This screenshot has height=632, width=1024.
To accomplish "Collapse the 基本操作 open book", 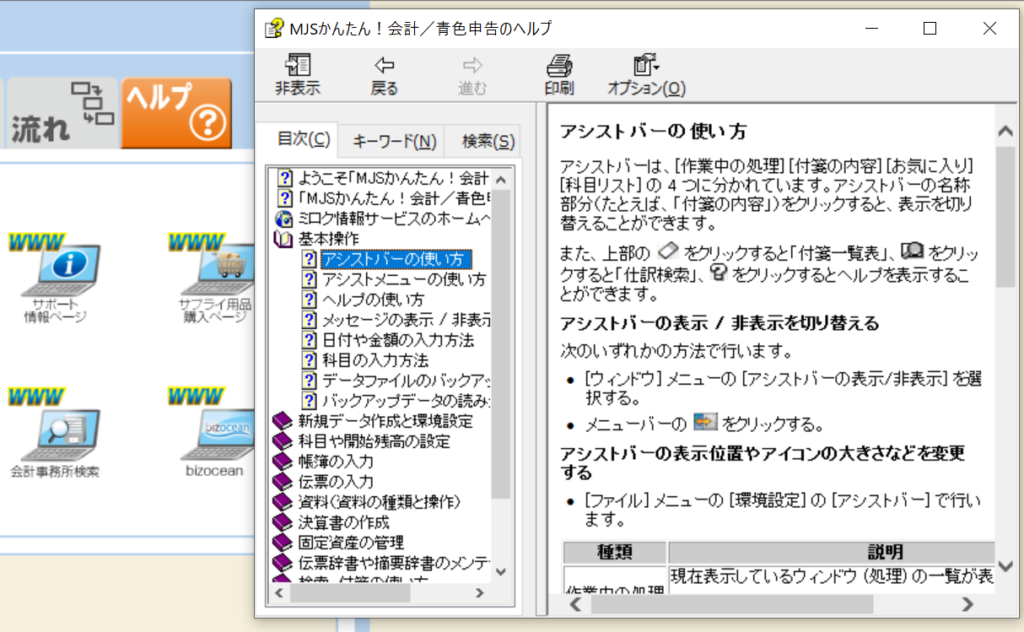I will tap(283, 239).
